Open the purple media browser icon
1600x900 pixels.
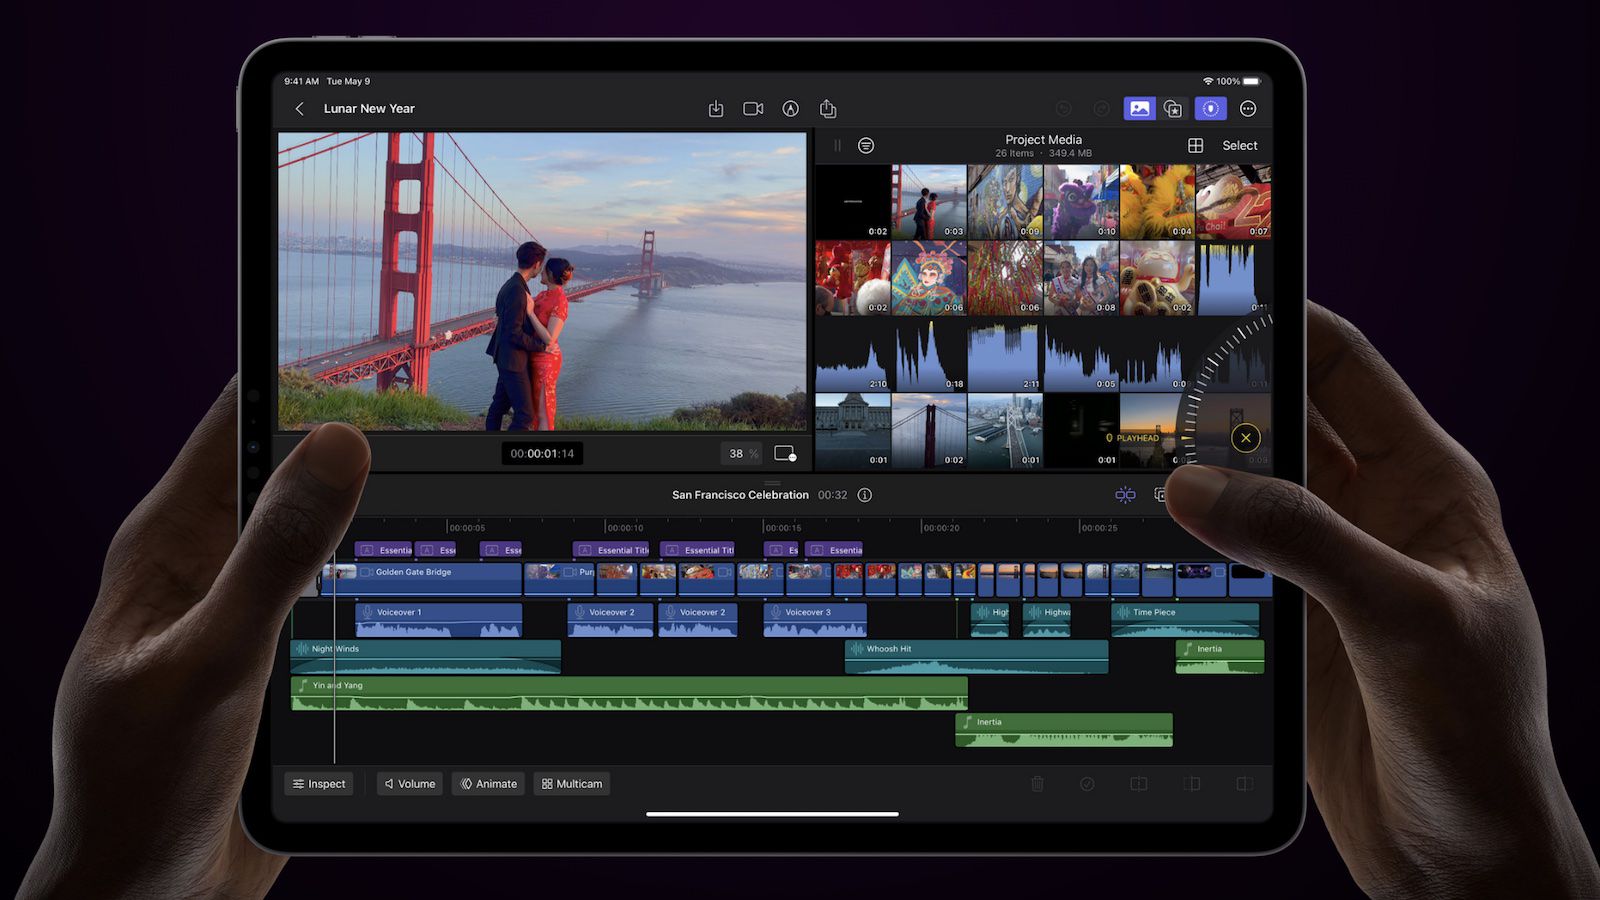tap(1140, 108)
